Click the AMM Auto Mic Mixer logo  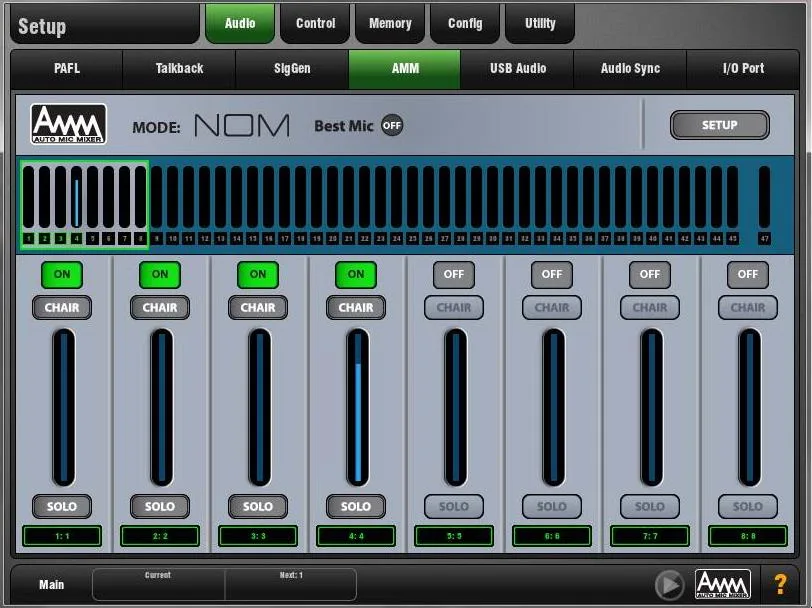(68, 124)
